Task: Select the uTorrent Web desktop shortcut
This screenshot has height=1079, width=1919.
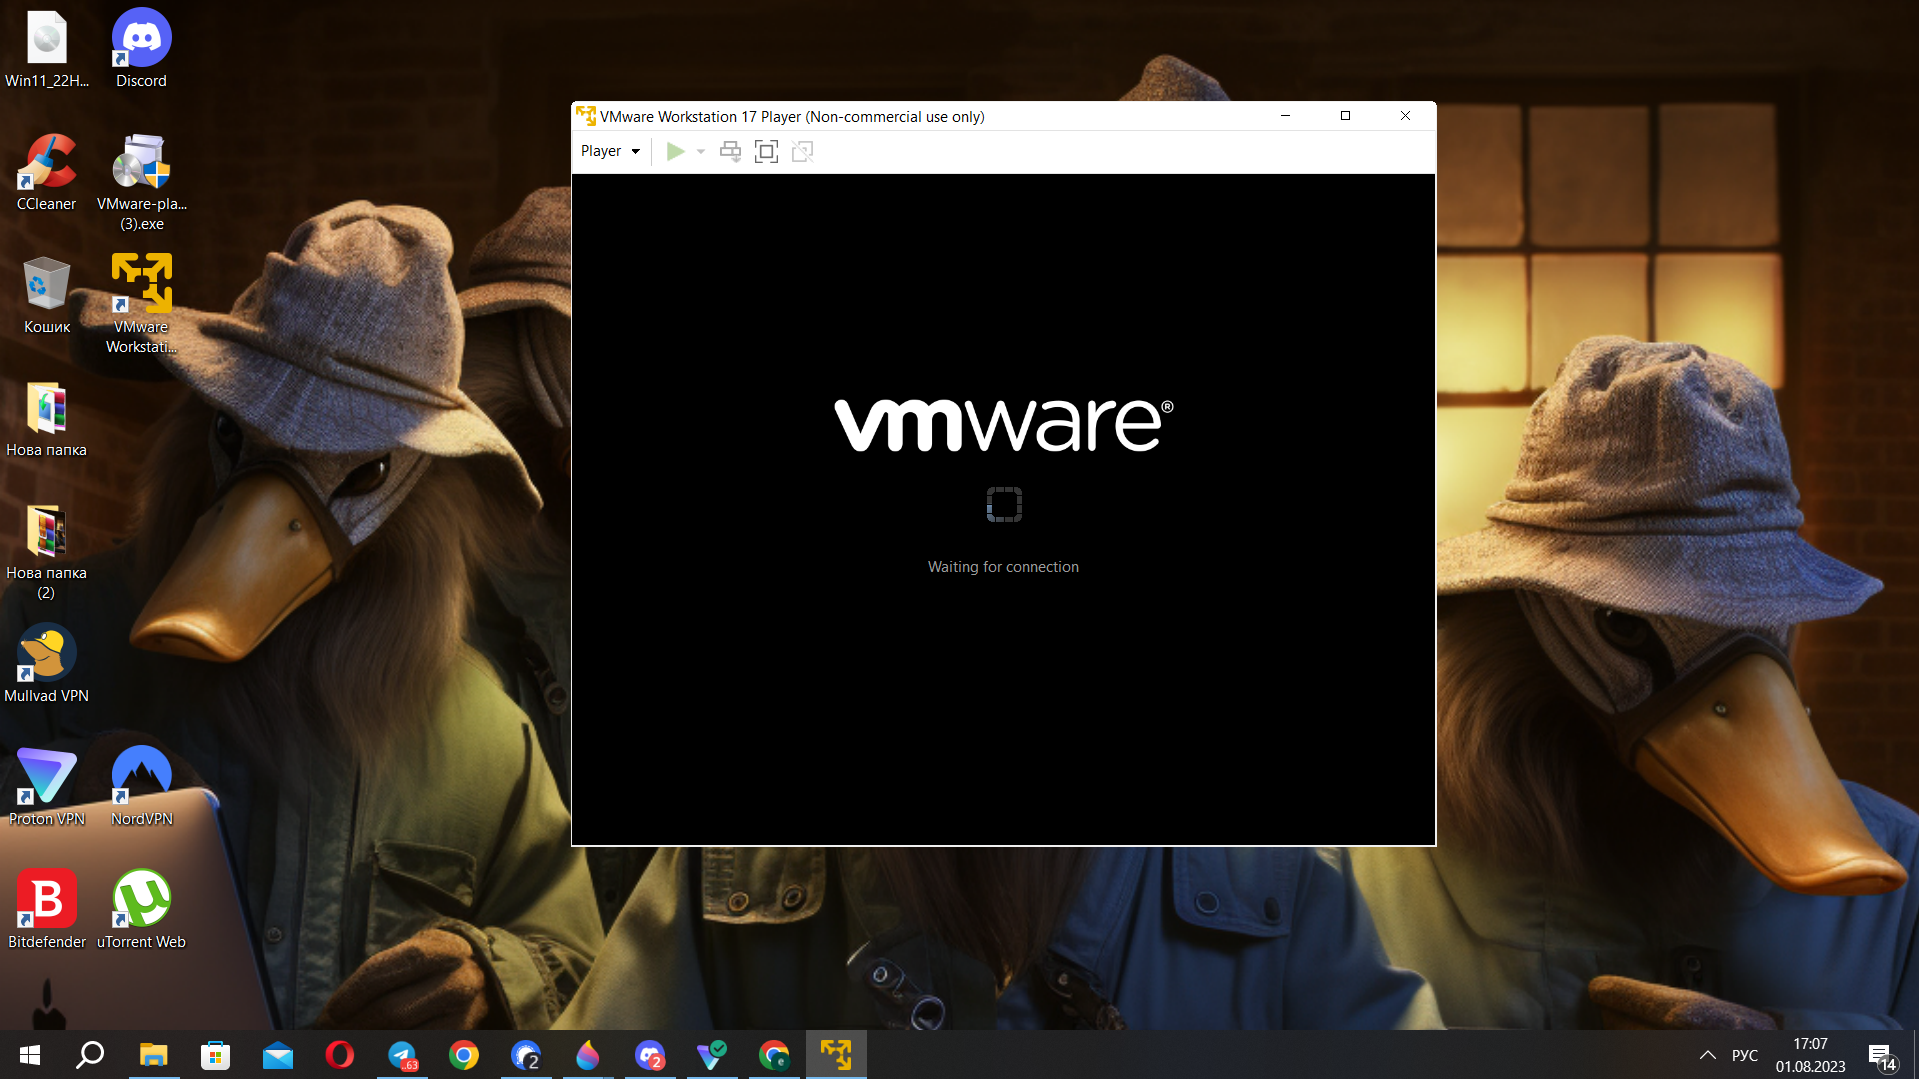Action: [x=141, y=910]
